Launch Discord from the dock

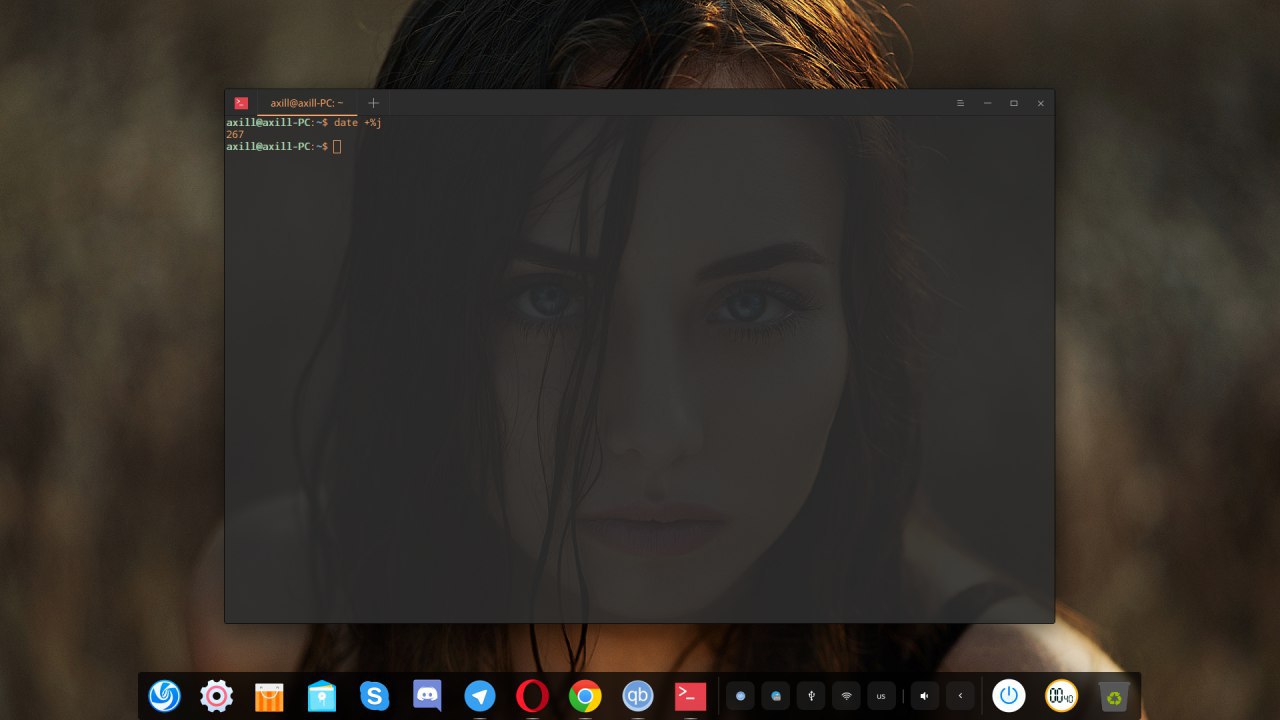coord(427,695)
